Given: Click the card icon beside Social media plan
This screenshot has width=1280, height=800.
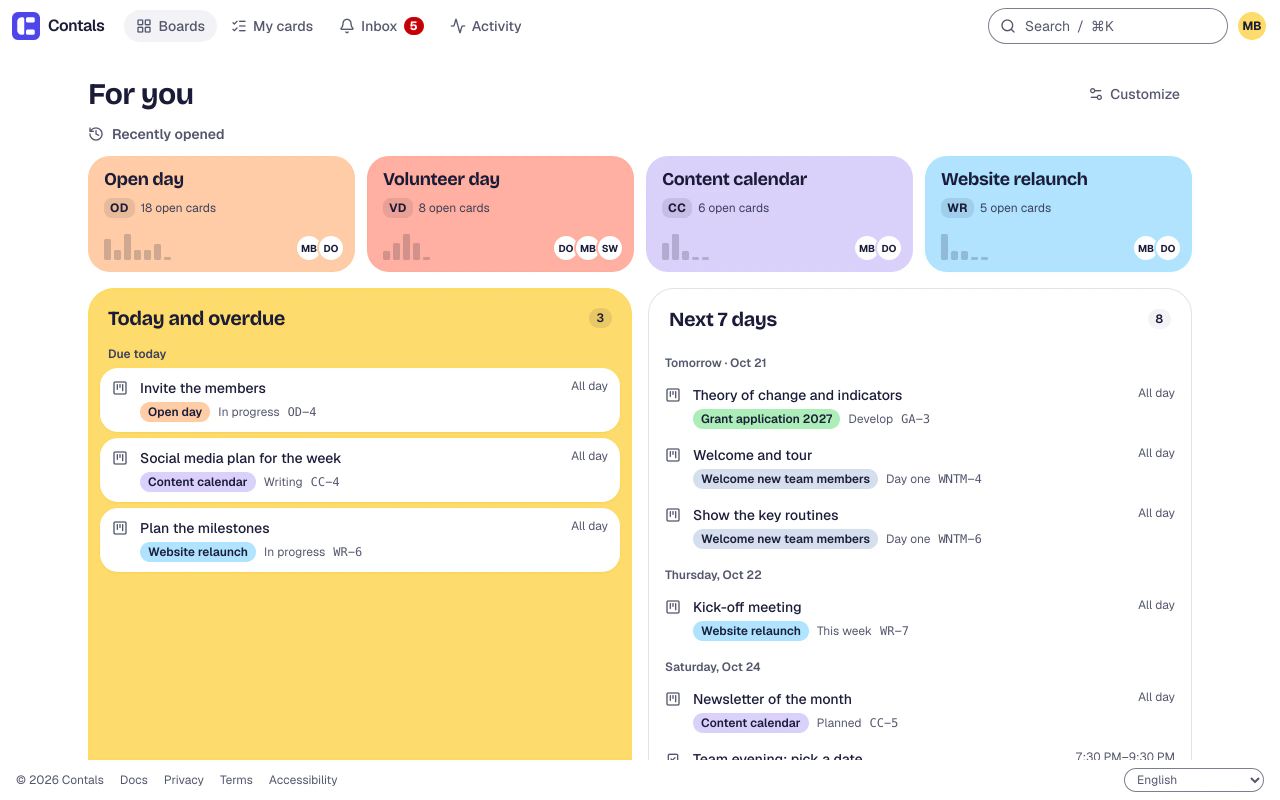Looking at the screenshot, I should pos(120,458).
